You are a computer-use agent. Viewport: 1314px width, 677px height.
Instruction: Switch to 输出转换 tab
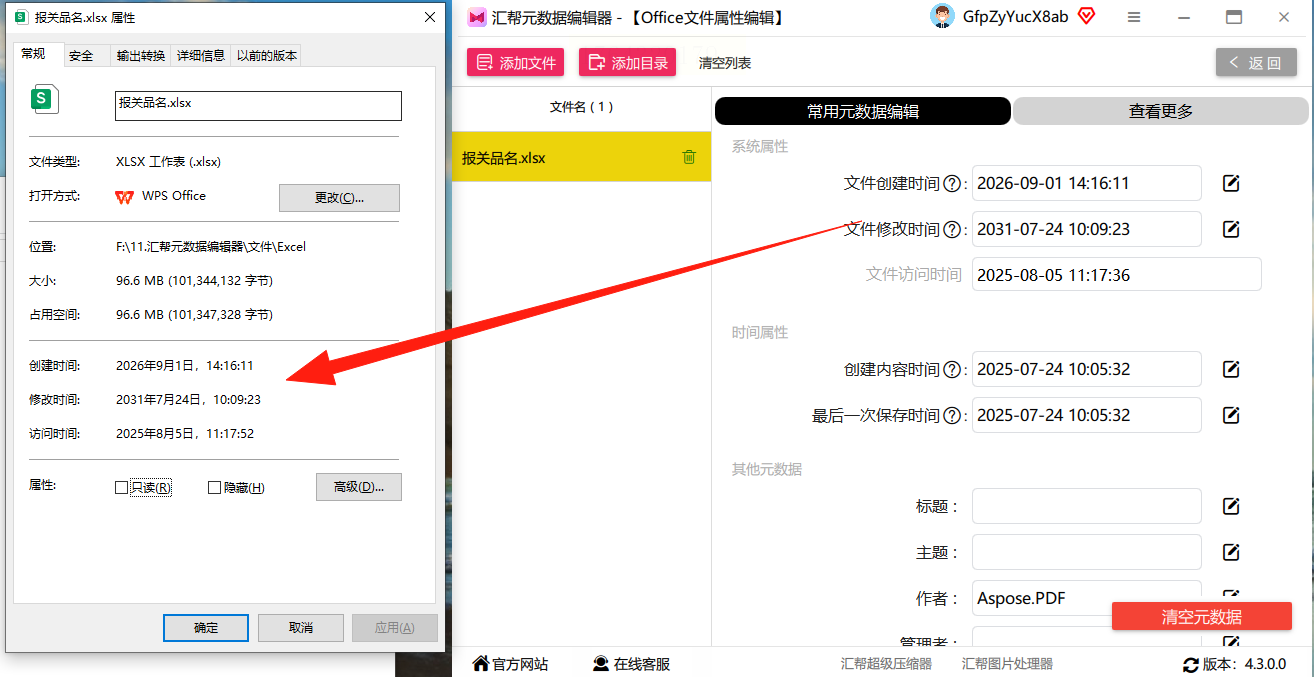pos(141,56)
